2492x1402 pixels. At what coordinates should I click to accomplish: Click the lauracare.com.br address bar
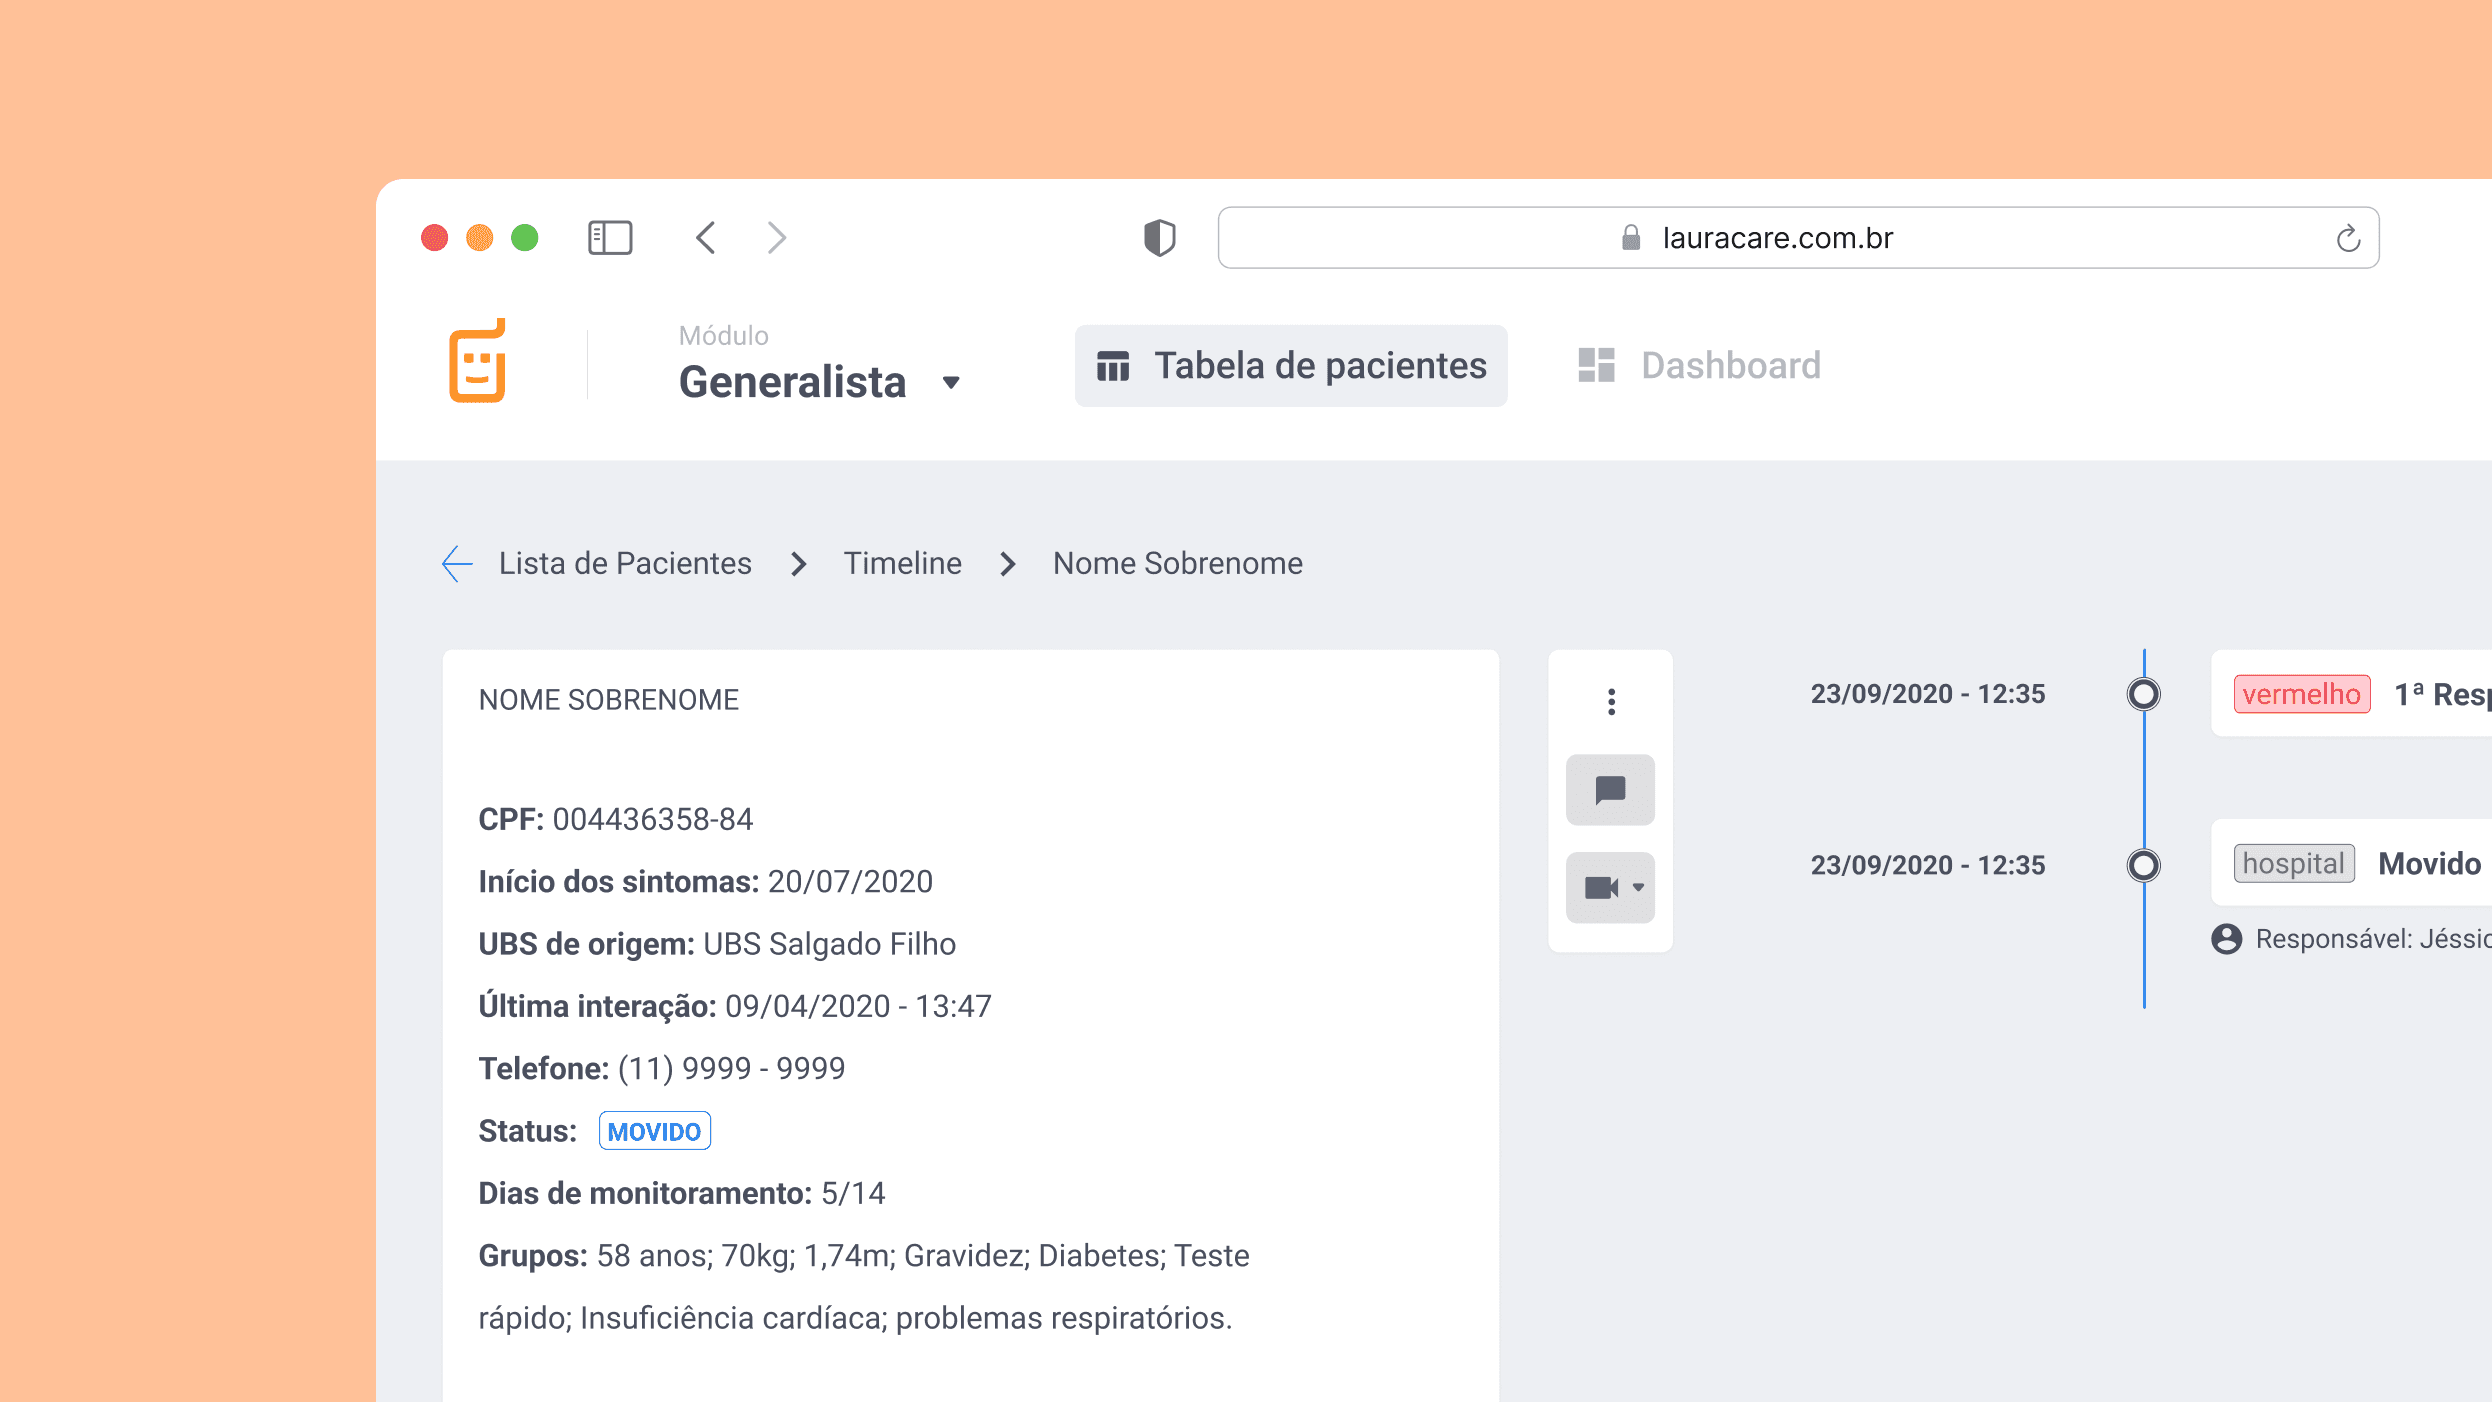1777,238
